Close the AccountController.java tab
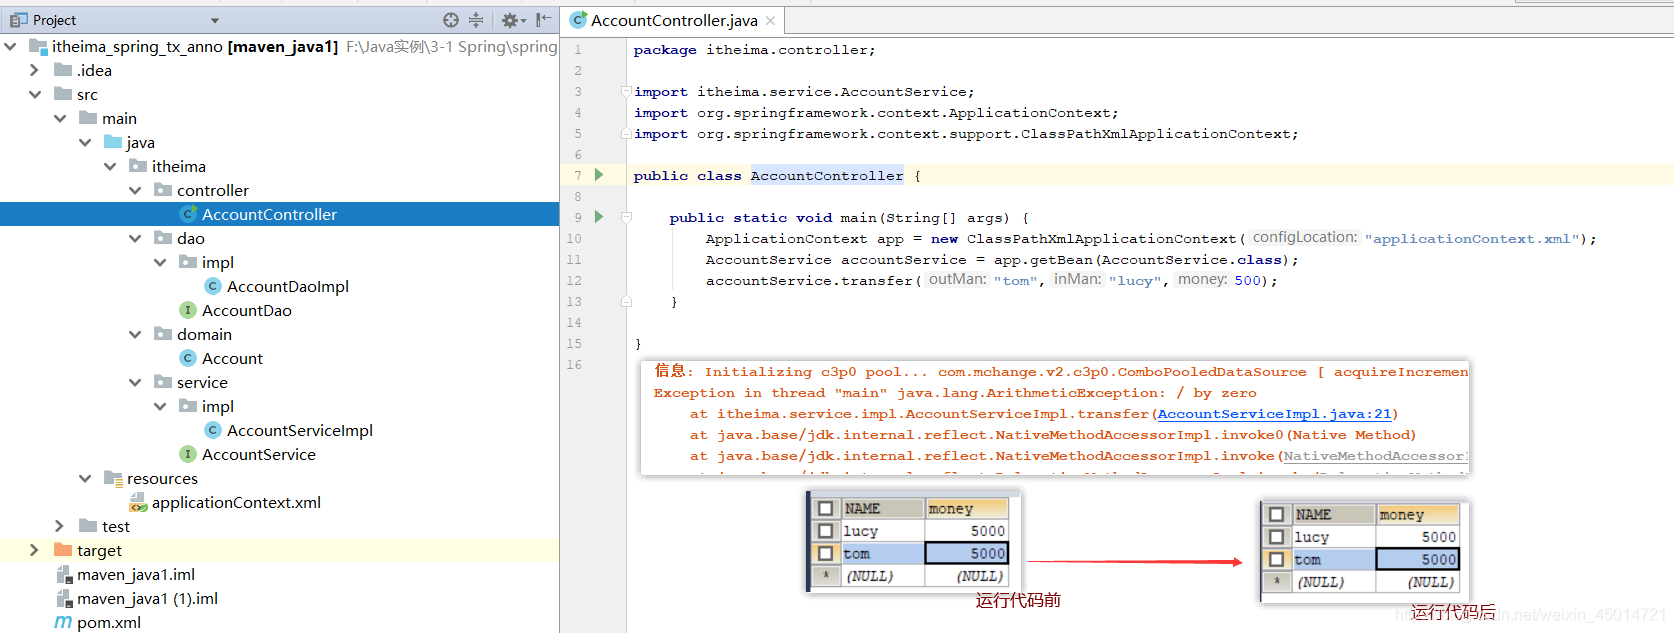The height and width of the screenshot is (633, 1674). click(770, 20)
